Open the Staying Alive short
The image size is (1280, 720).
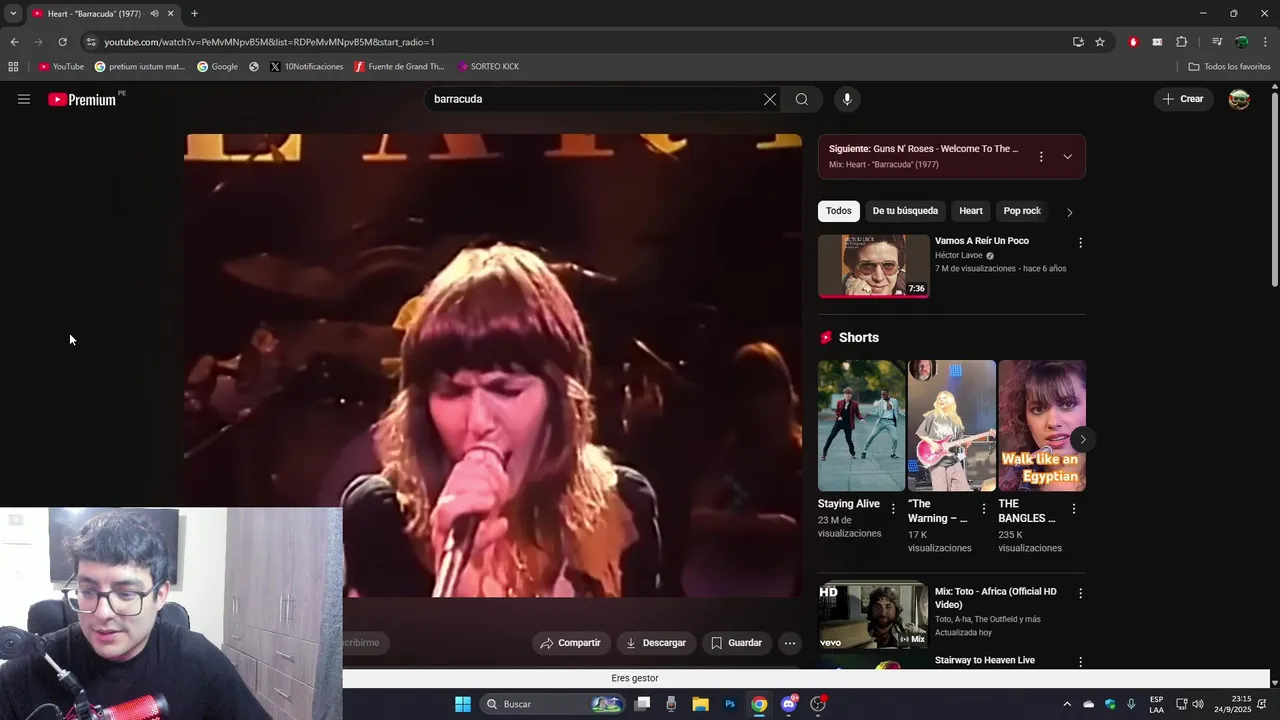(x=861, y=425)
